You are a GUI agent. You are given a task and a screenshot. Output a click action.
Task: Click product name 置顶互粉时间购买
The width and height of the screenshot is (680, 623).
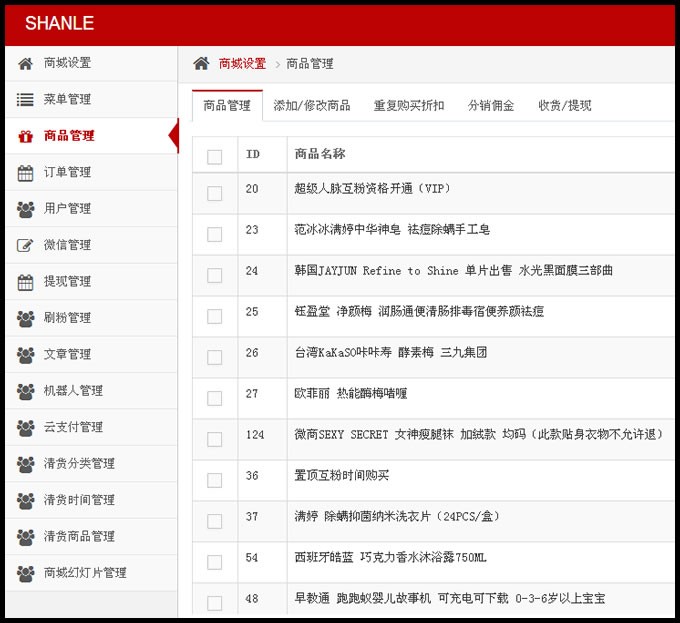coord(342,476)
